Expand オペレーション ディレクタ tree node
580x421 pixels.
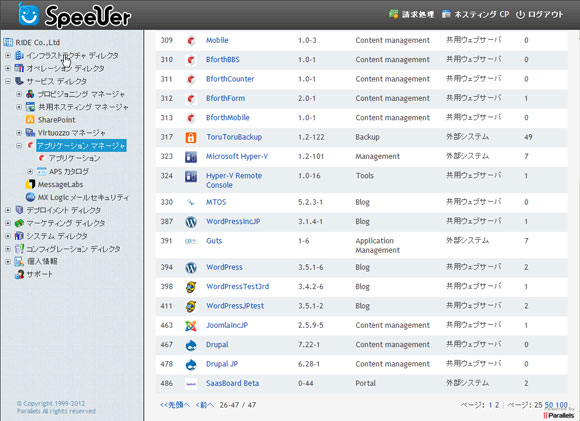(x=8, y=68)
